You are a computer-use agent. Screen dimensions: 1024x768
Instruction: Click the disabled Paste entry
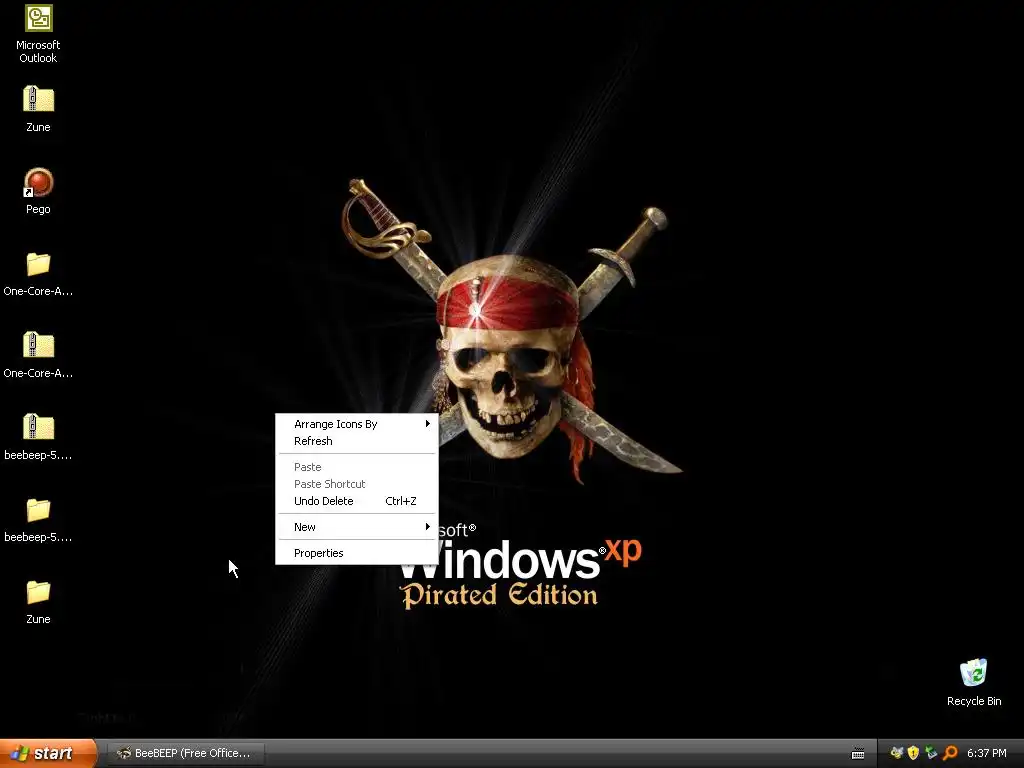point(357,467)
